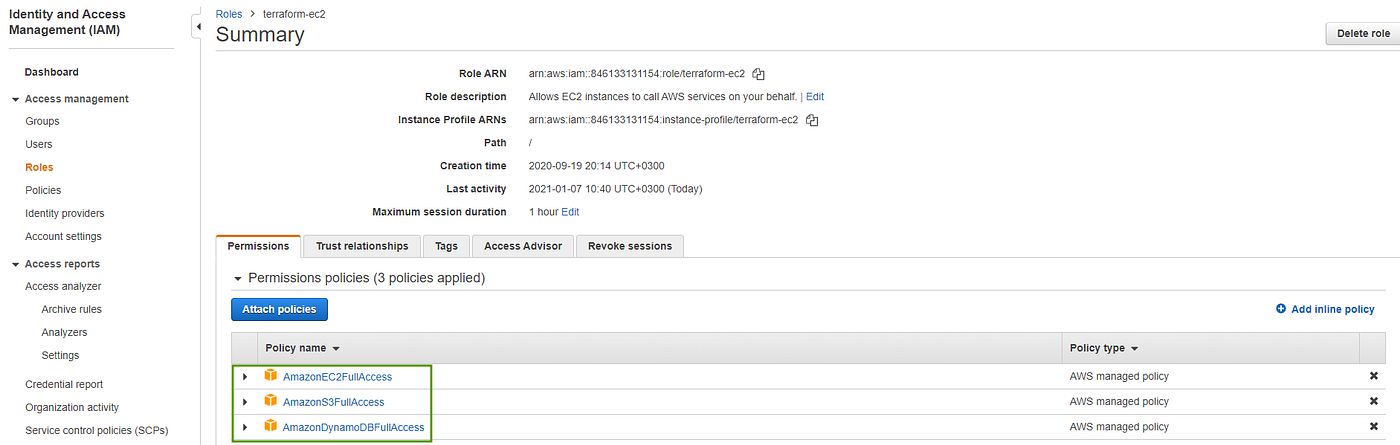Image resolution: width=1400 pixels, height=445 pixels.
Task: Click the Summary page heading
Action: 260,35
